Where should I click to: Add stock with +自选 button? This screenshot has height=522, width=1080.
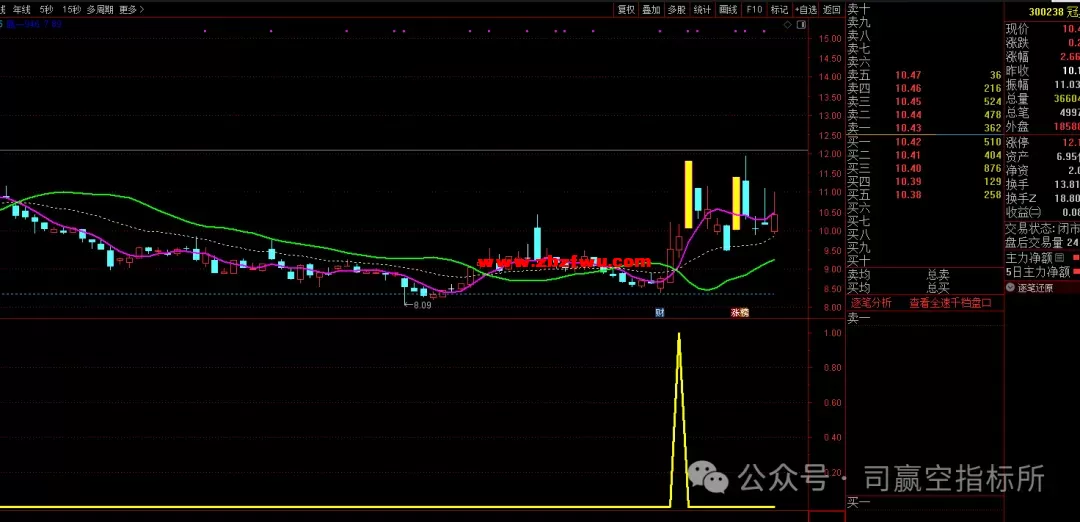pos(805,10)
